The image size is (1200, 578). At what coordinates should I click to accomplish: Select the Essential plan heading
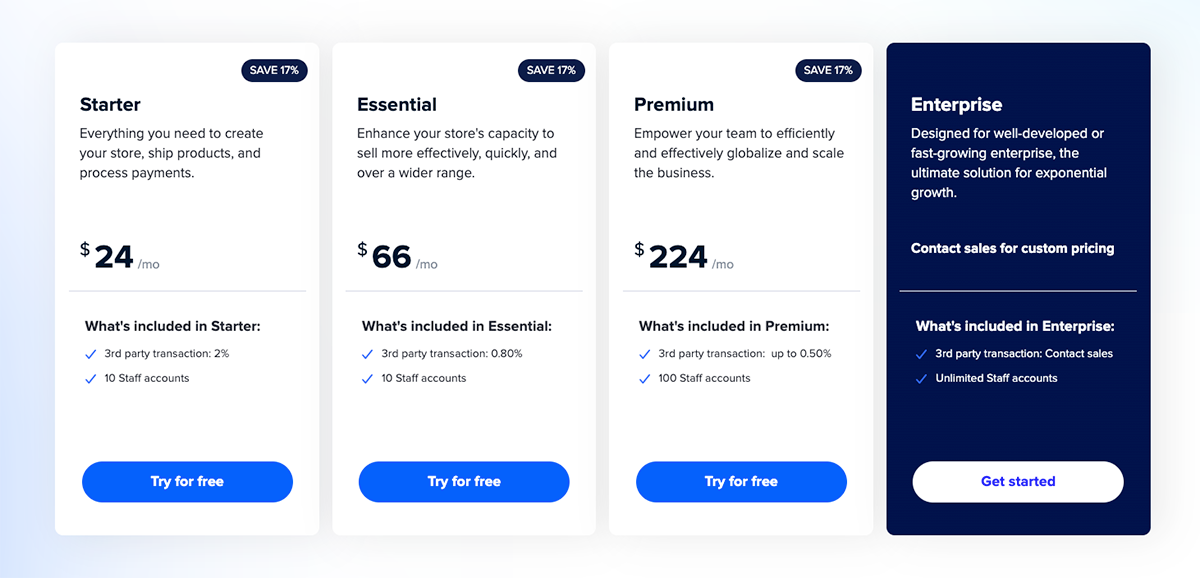(x=397, y=104)
